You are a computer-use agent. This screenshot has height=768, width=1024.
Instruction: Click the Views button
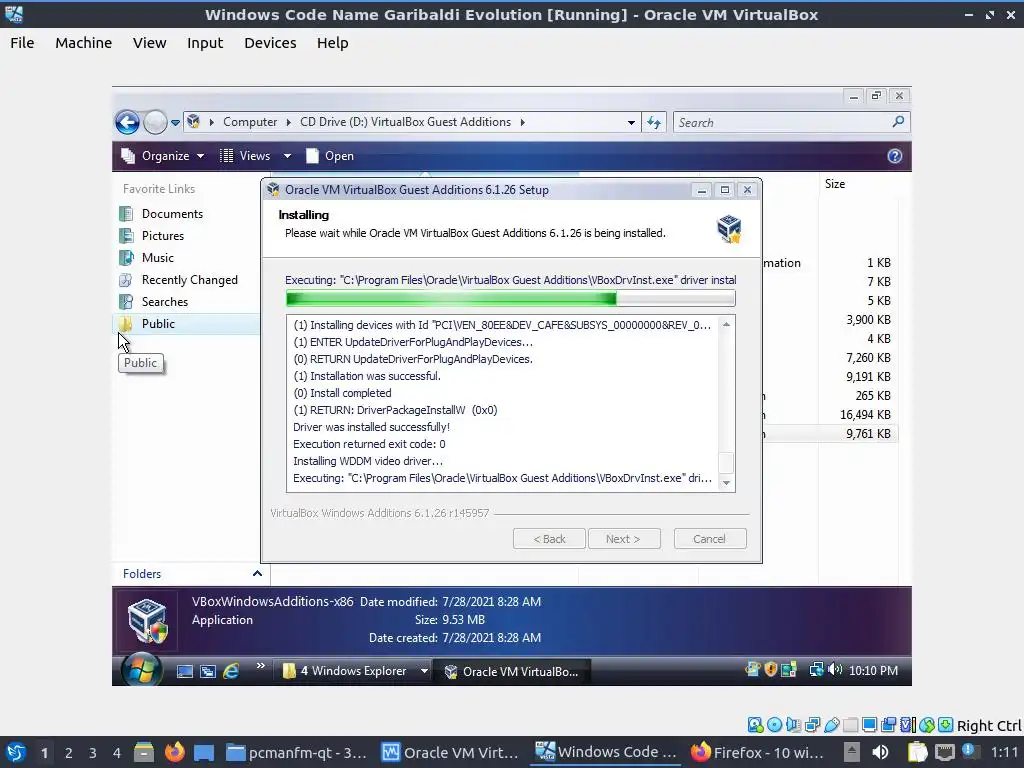click(246, 156)
